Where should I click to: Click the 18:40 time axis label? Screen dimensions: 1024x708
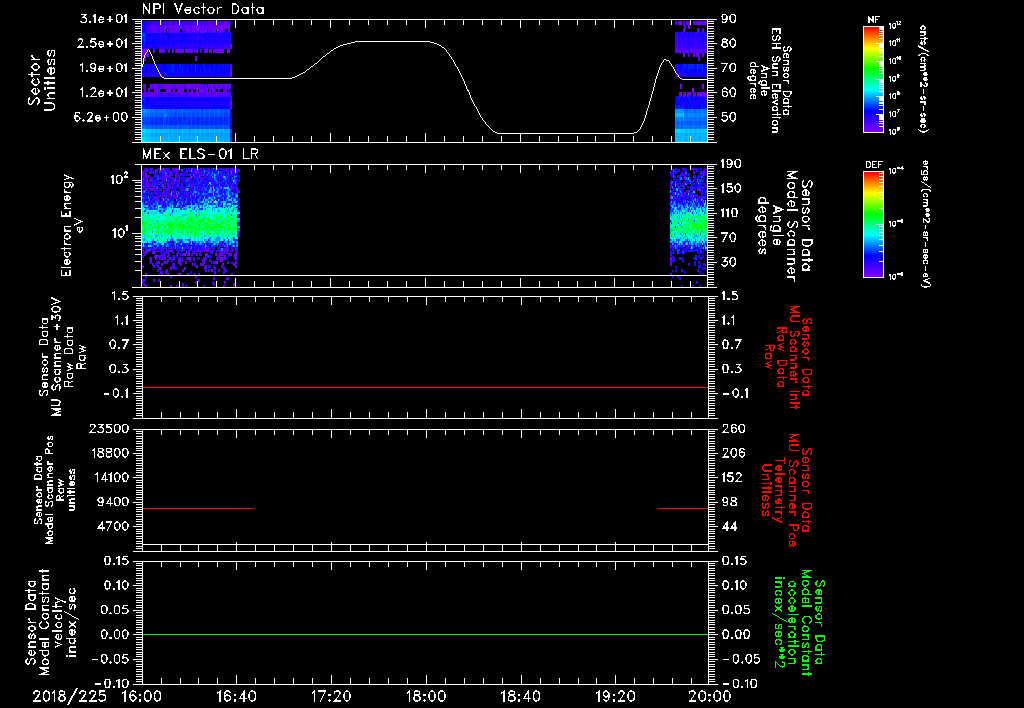click(520, 696)
